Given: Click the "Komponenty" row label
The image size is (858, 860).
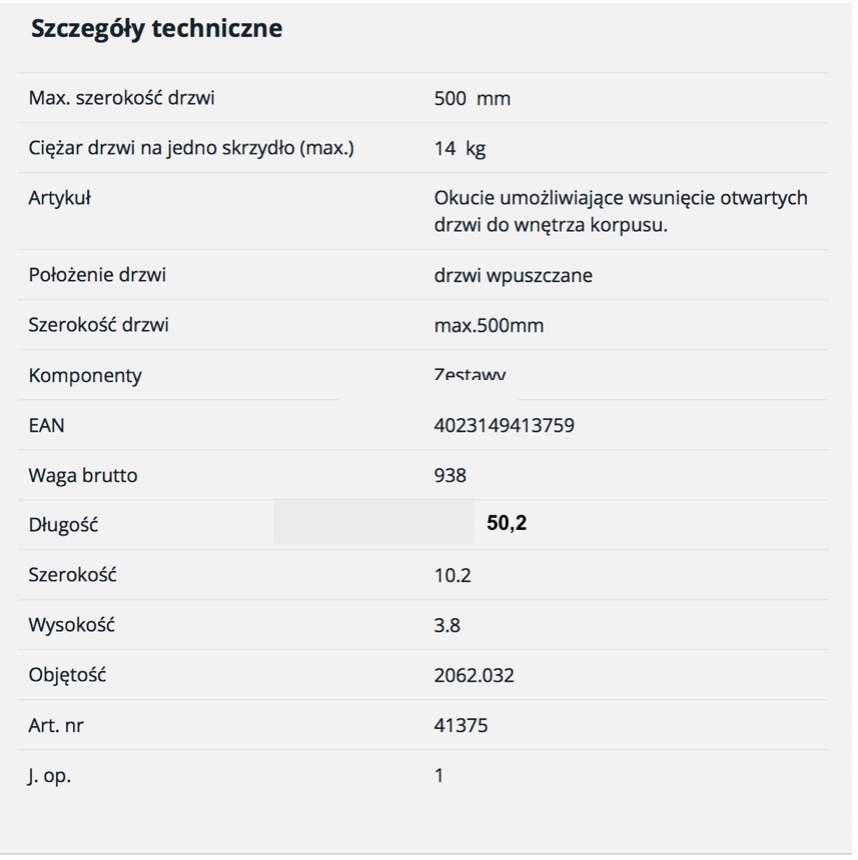Looking at the screenshot, I should coord(85,376).
